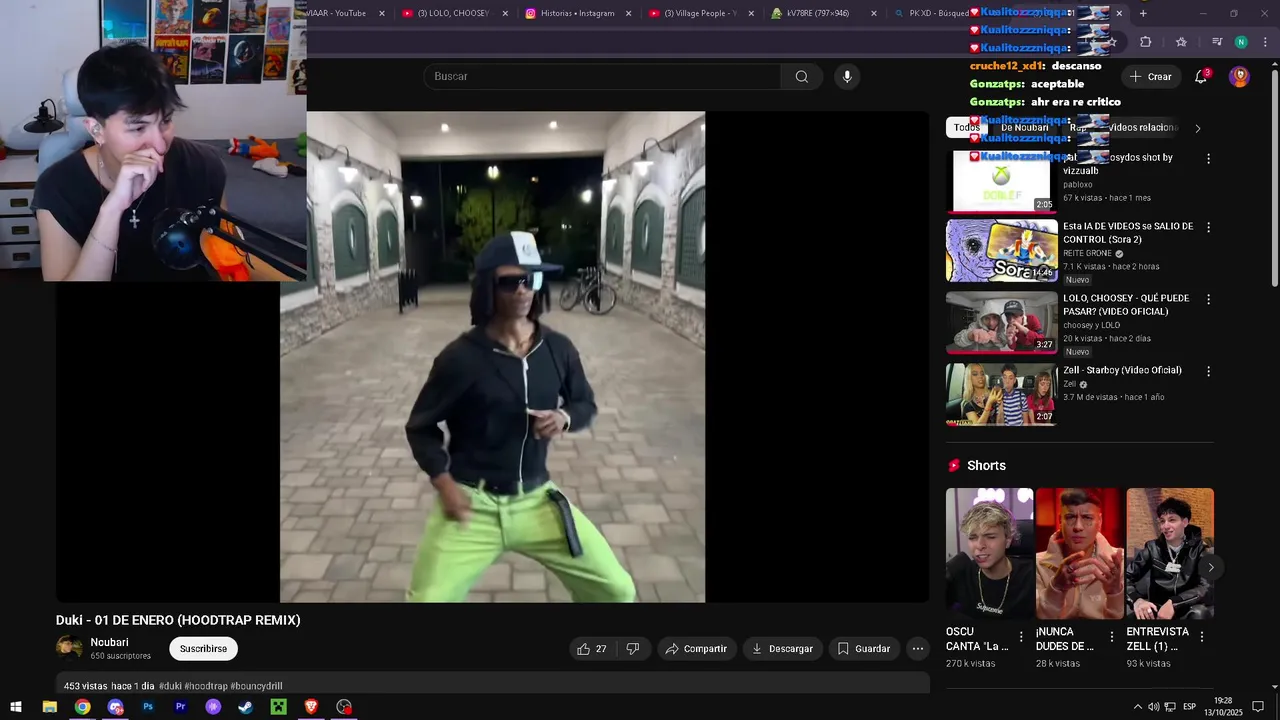The height and width of the screenshot is (720, 1280).
Task: Click the #hoodtrap hashtag
Action: [206, 686]
